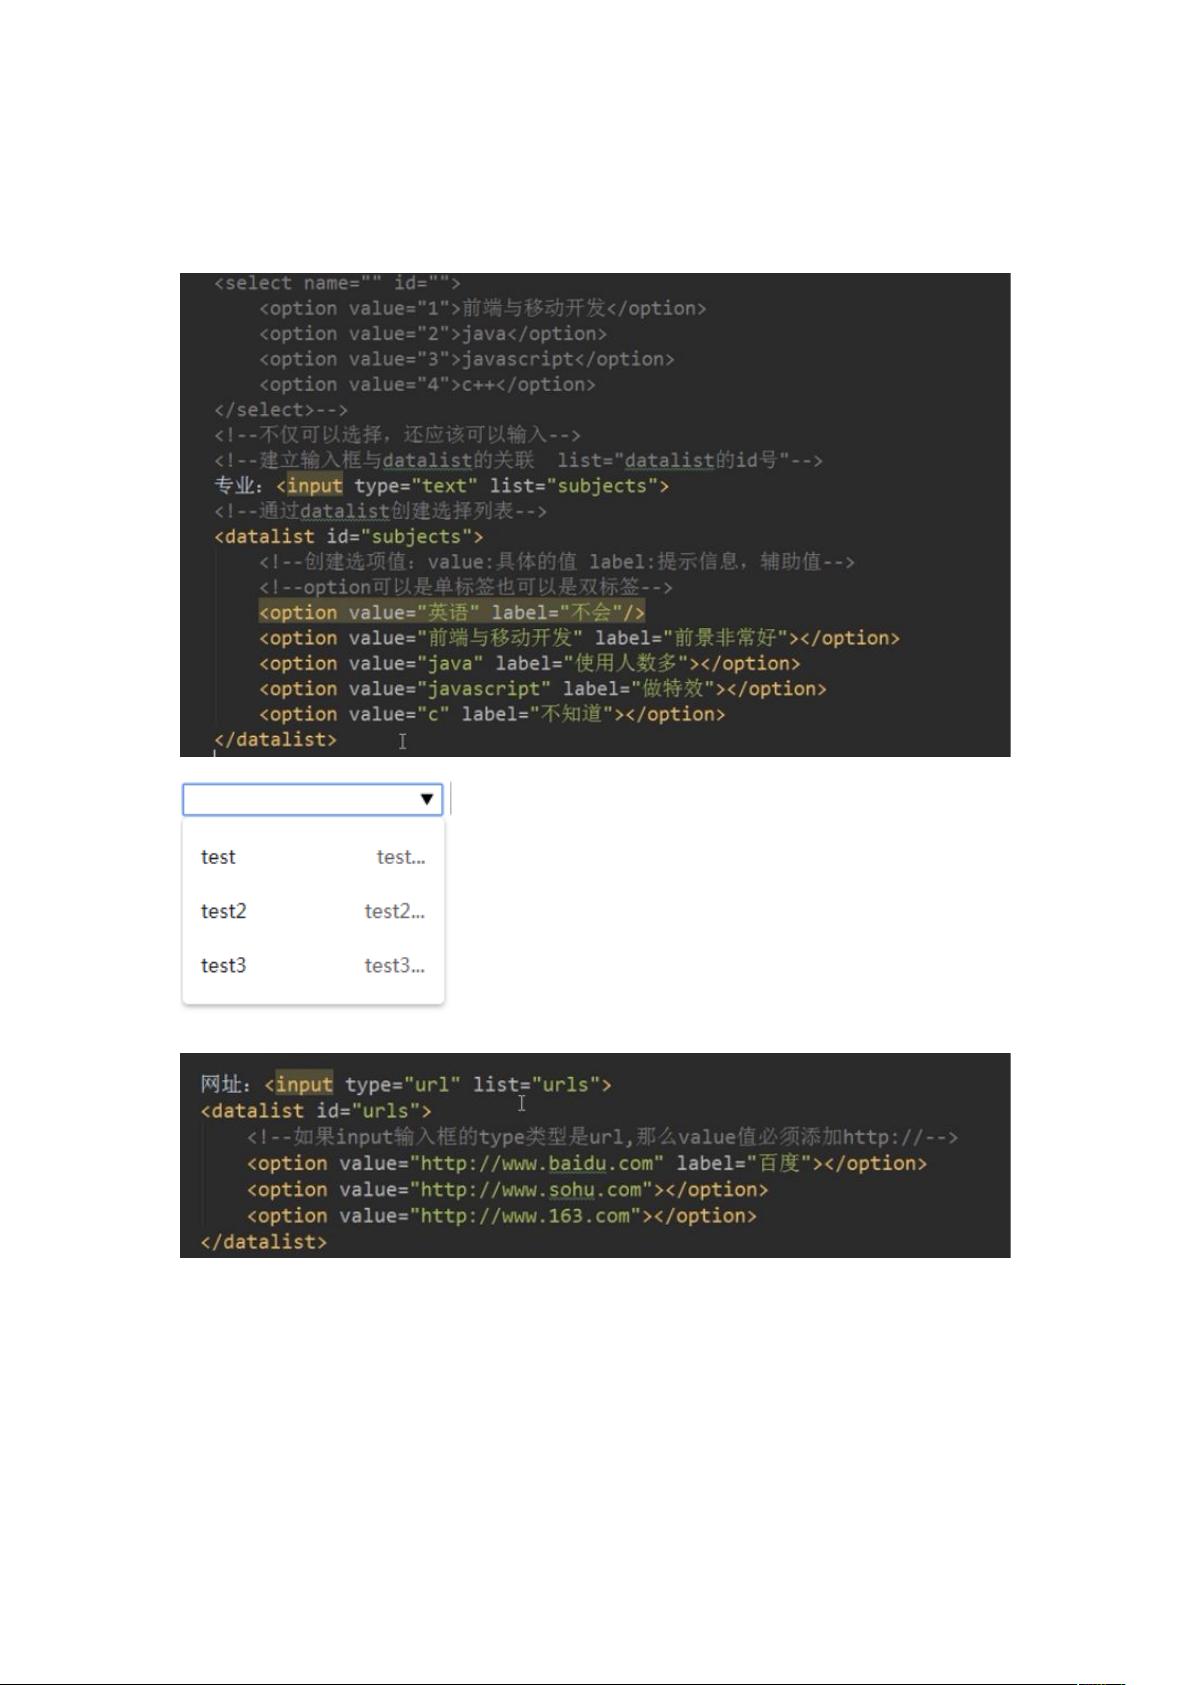Select the "test" suggestion
Image resolution: width=1192 pixels, height=1685 pixels.
[313, 857]
